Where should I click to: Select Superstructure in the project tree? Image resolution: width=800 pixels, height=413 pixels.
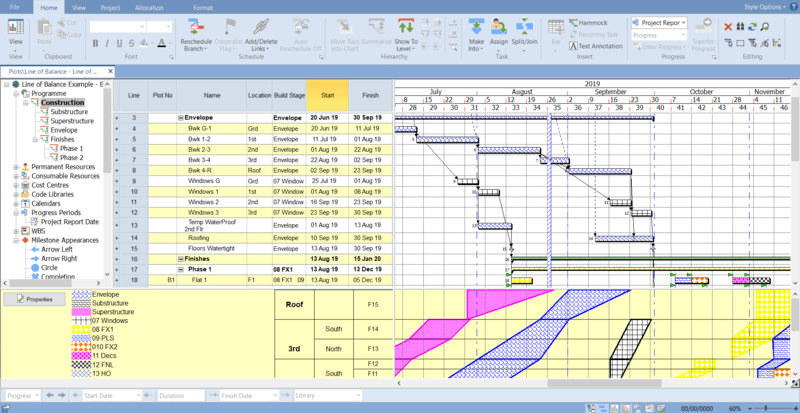(70, 120)
